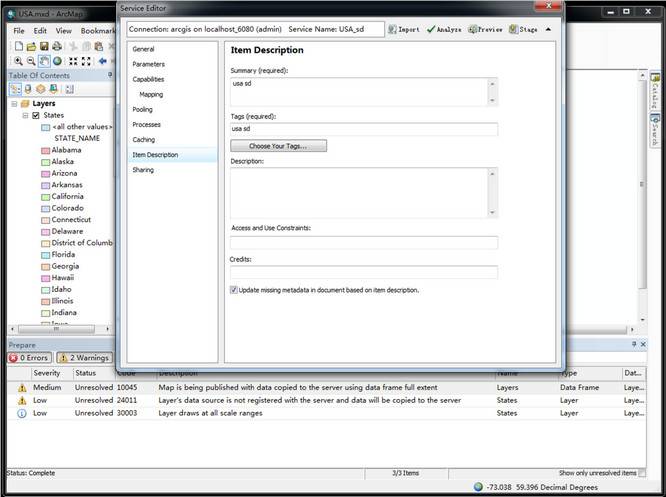Collapse the Layers data frame node

coord(14,104)
